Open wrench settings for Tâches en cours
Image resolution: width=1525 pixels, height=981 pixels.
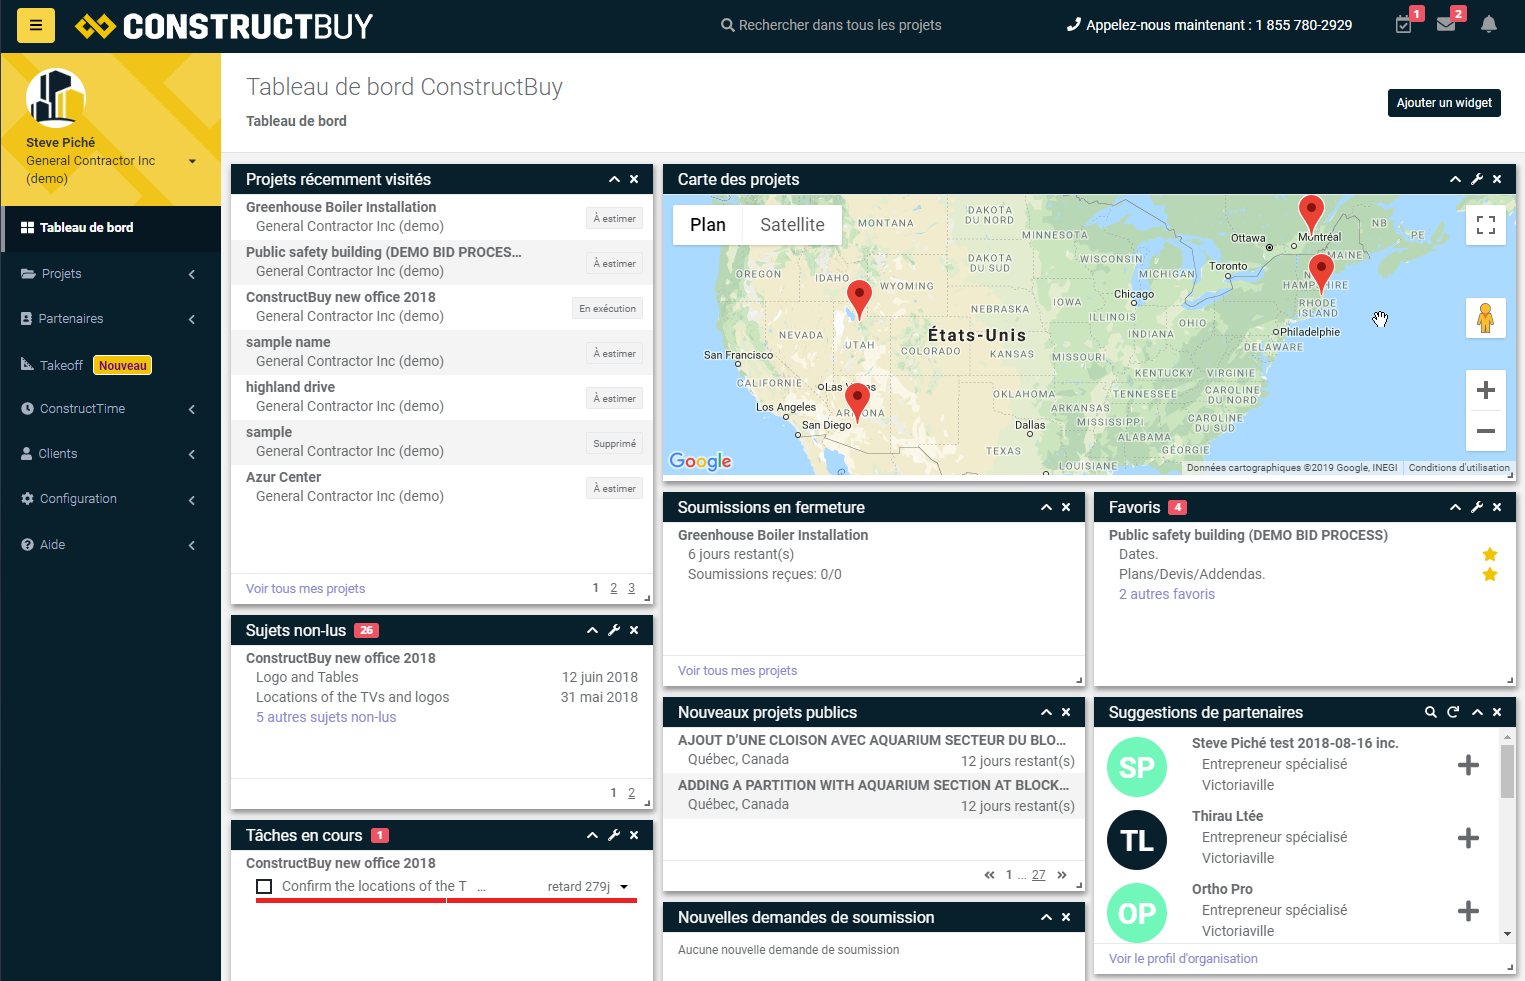614,835
